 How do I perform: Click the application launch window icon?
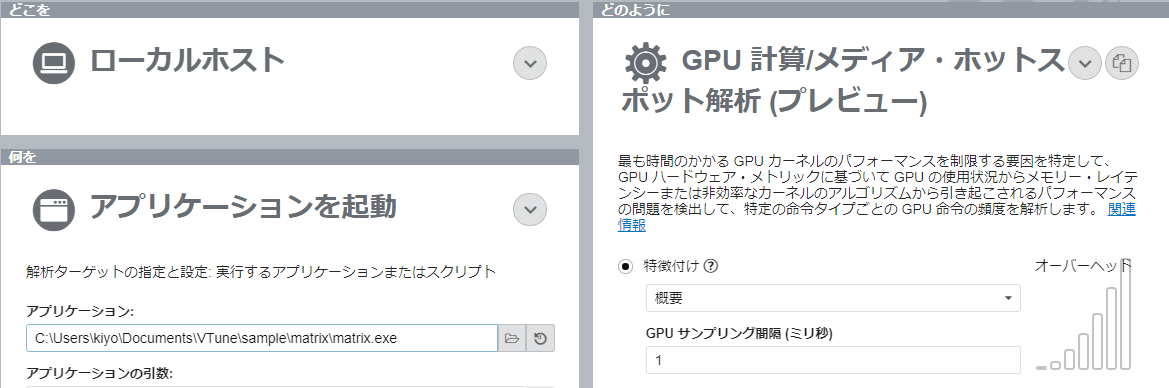click(54, 210)
